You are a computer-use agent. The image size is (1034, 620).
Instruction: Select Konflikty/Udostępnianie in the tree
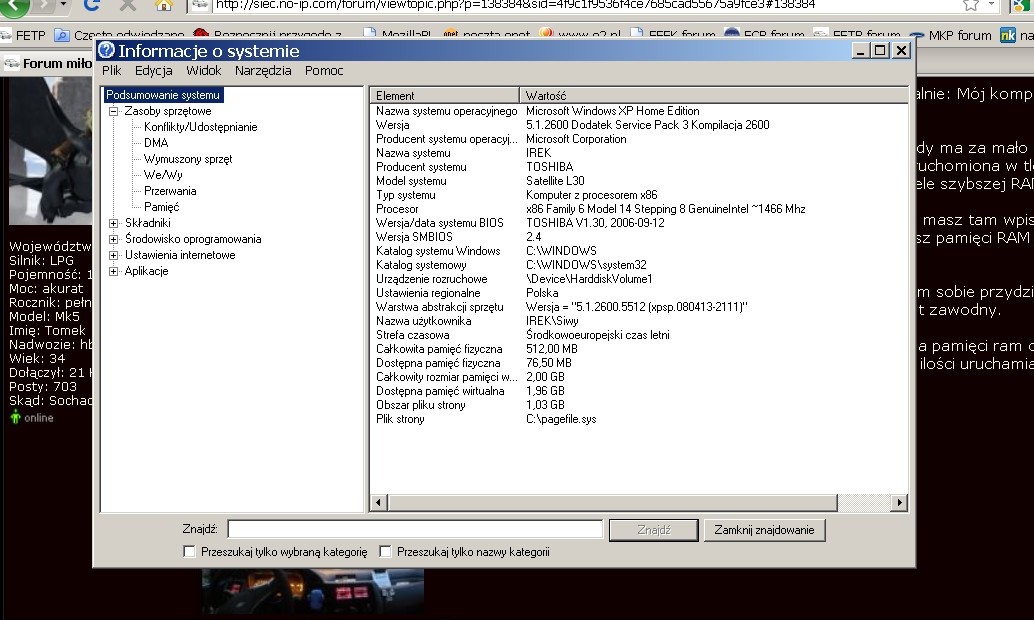200,127
